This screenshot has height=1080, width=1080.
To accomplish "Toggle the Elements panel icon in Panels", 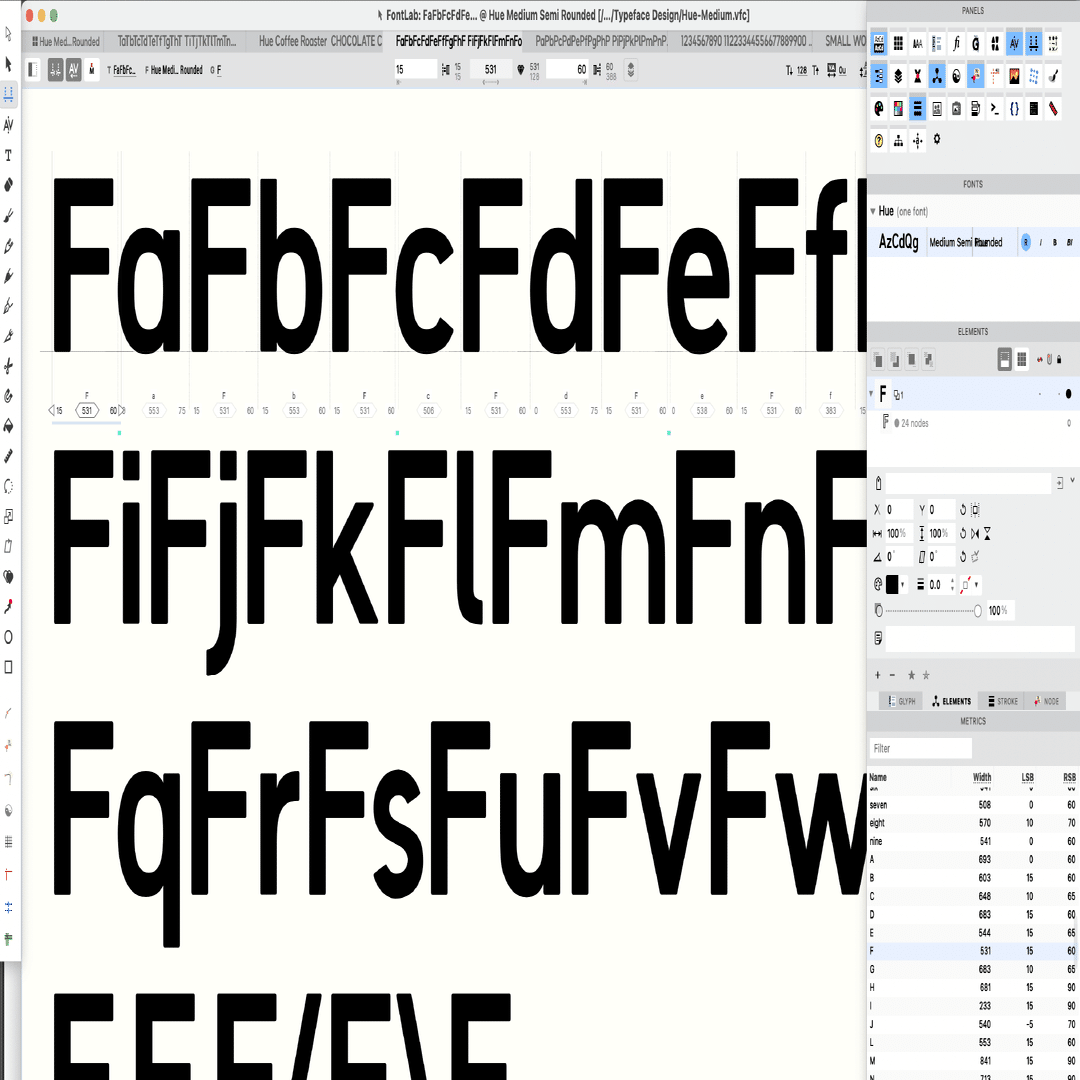I will (937, 76).
